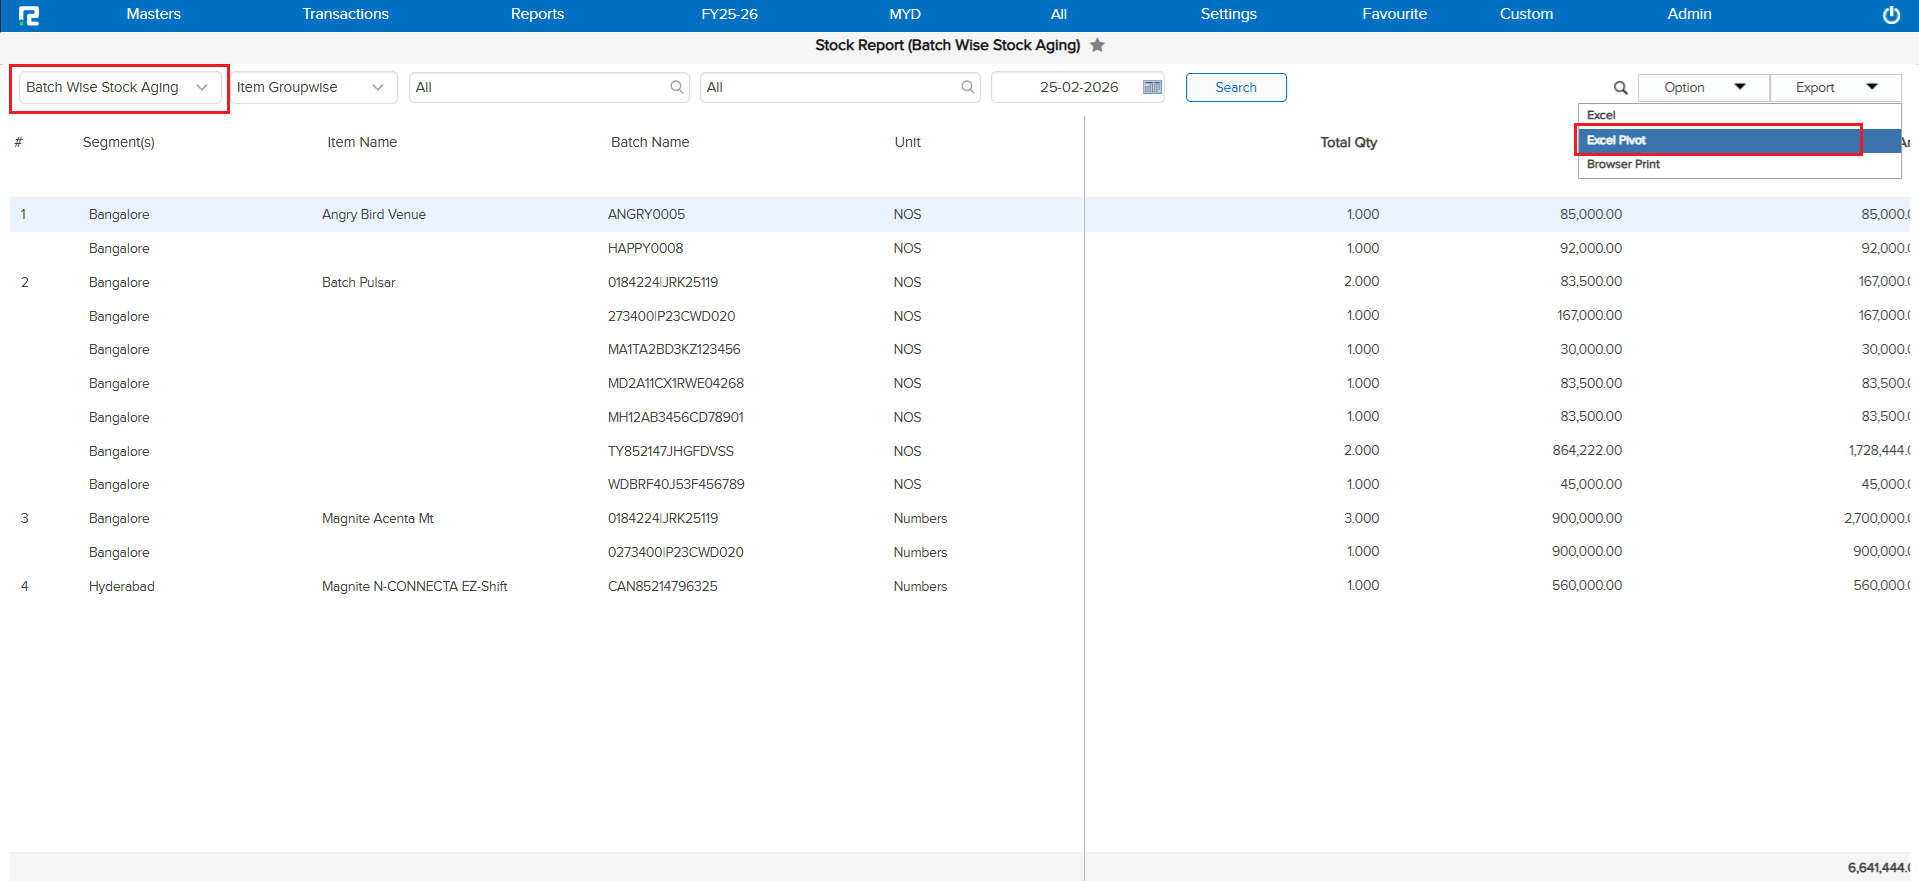
Task: Choose Browser Print export option
Action: pyautogui.click(x=1739, y=164)
